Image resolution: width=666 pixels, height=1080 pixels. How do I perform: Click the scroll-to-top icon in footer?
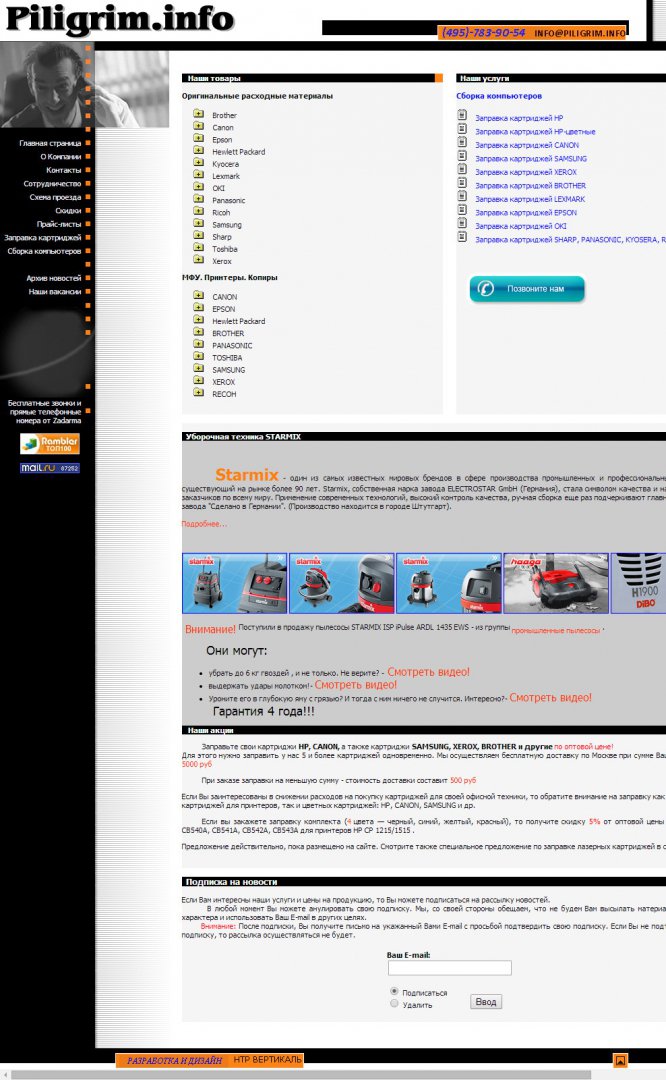(620, 1061)
